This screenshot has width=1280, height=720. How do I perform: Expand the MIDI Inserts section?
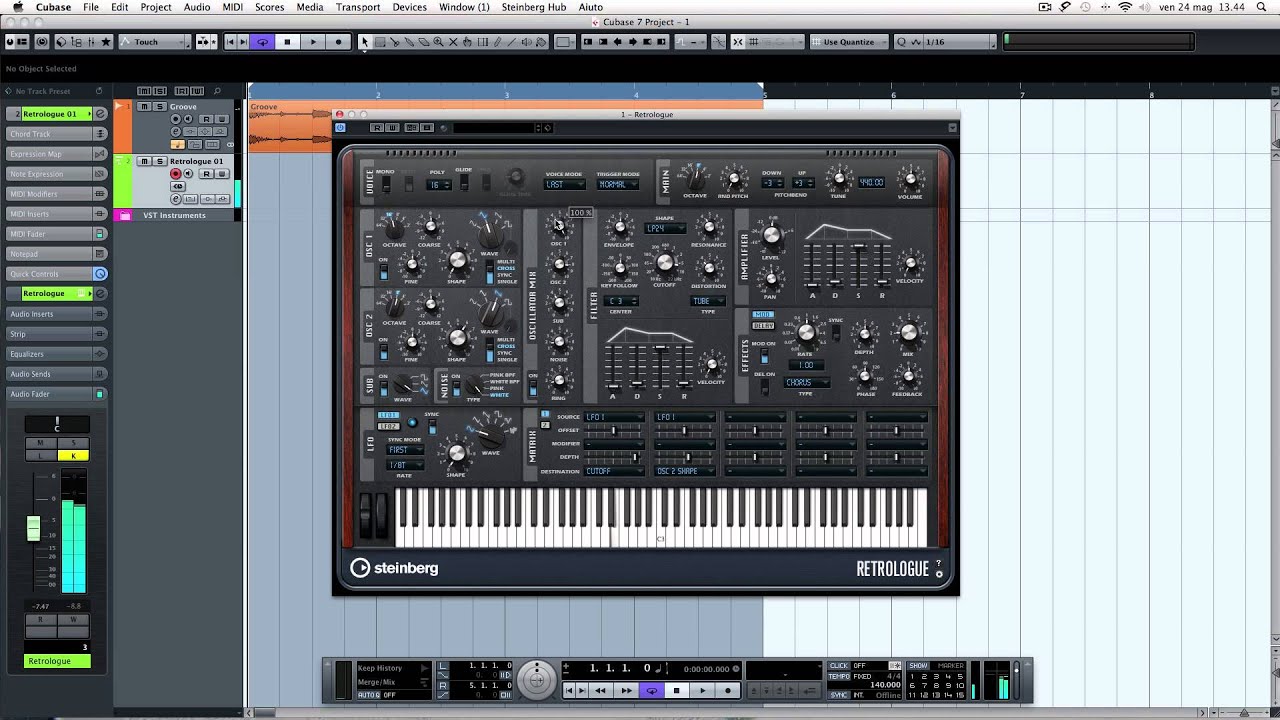click(x=58, y=214)
